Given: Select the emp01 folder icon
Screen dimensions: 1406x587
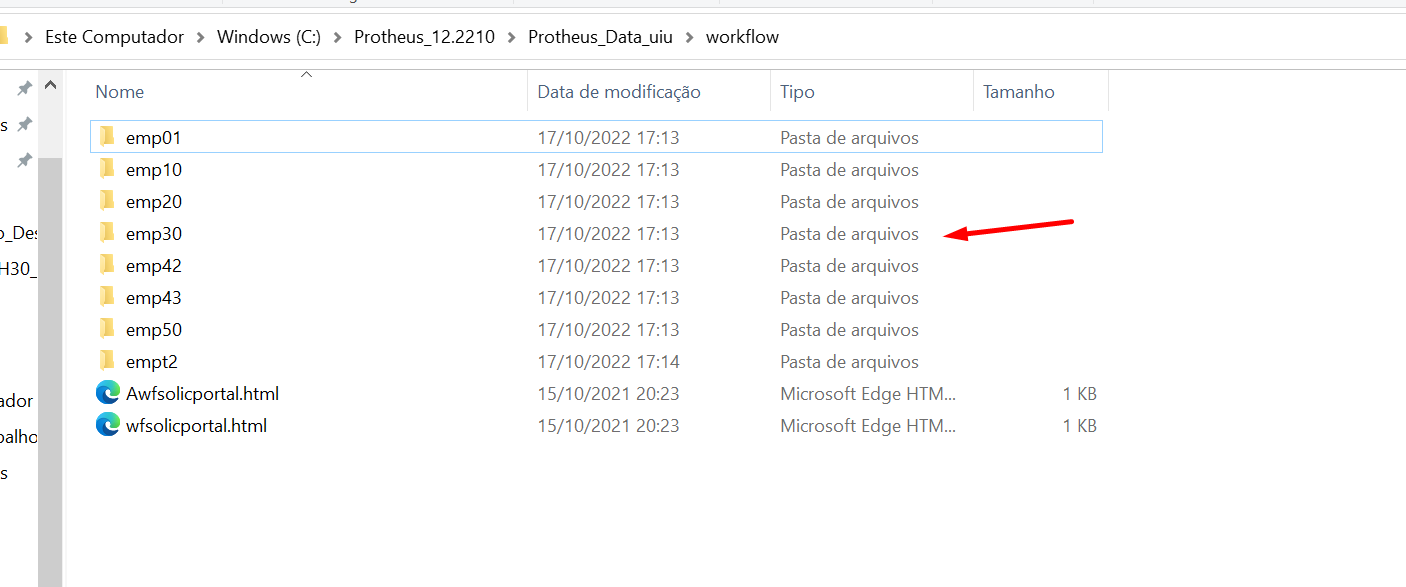Looking at the screenshot, I should [107, 137].
